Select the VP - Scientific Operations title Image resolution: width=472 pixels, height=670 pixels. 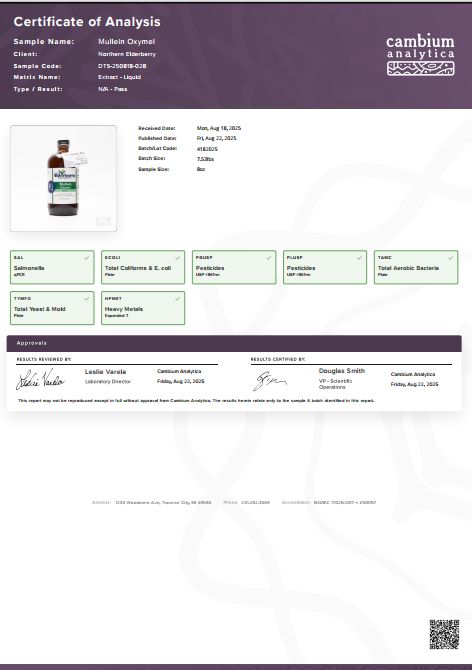click(336, 384)
